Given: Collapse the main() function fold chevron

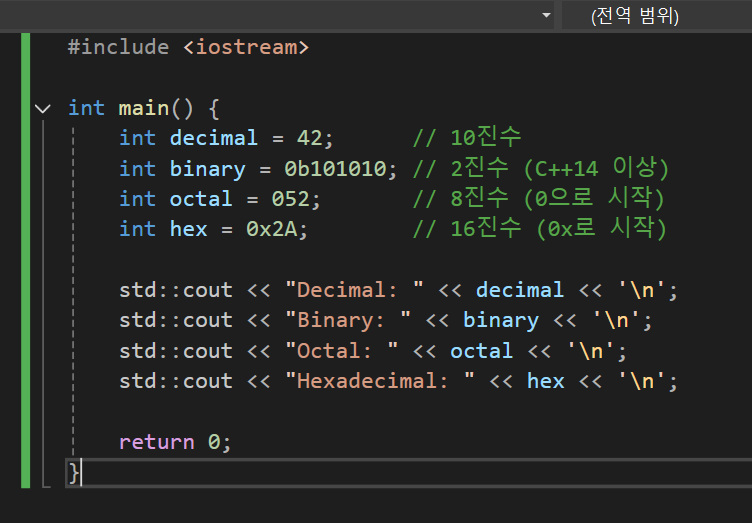Looking at the screenshot, I should [43, 109].
